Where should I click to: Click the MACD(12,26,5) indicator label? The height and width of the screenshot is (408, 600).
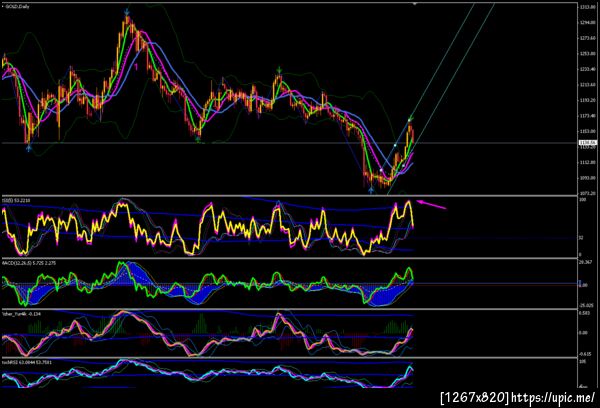pos(29,263)
